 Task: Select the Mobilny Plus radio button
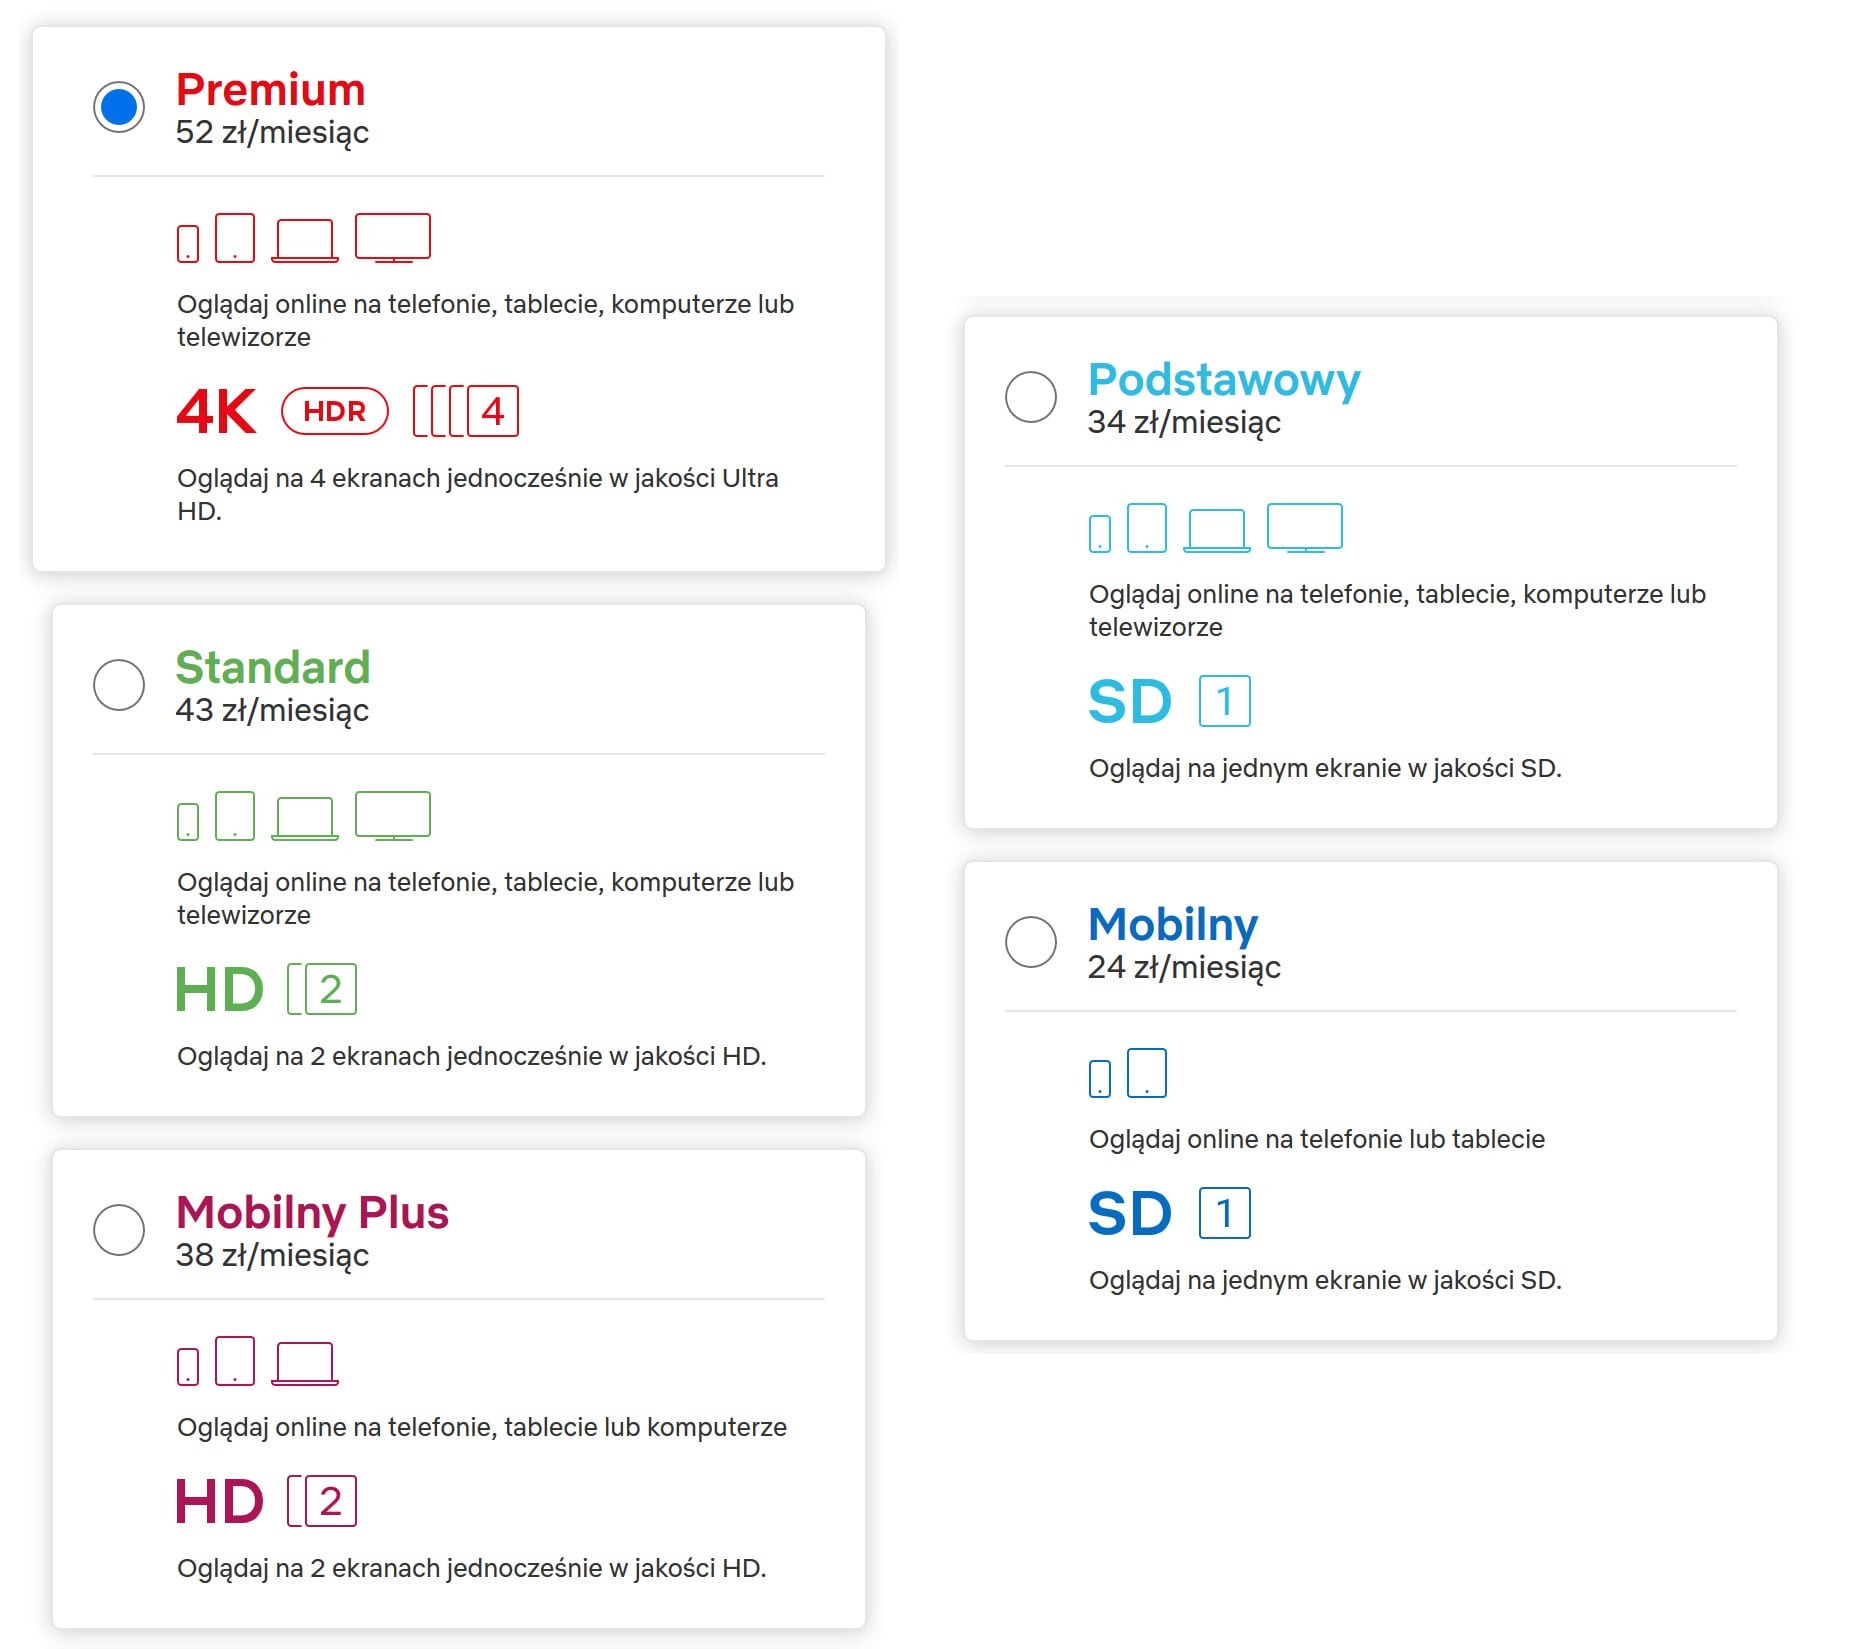click(x=119, y=1230)
